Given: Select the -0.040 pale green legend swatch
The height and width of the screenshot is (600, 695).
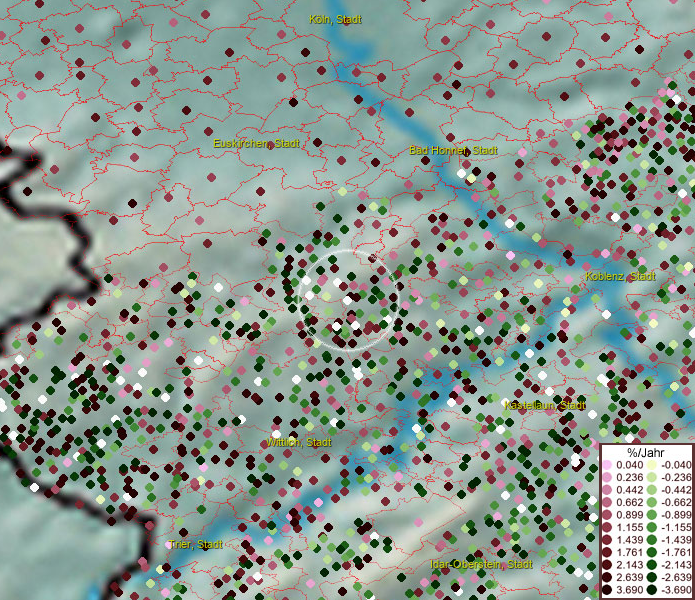Looking at the screenshot, I should coord(652,465).
